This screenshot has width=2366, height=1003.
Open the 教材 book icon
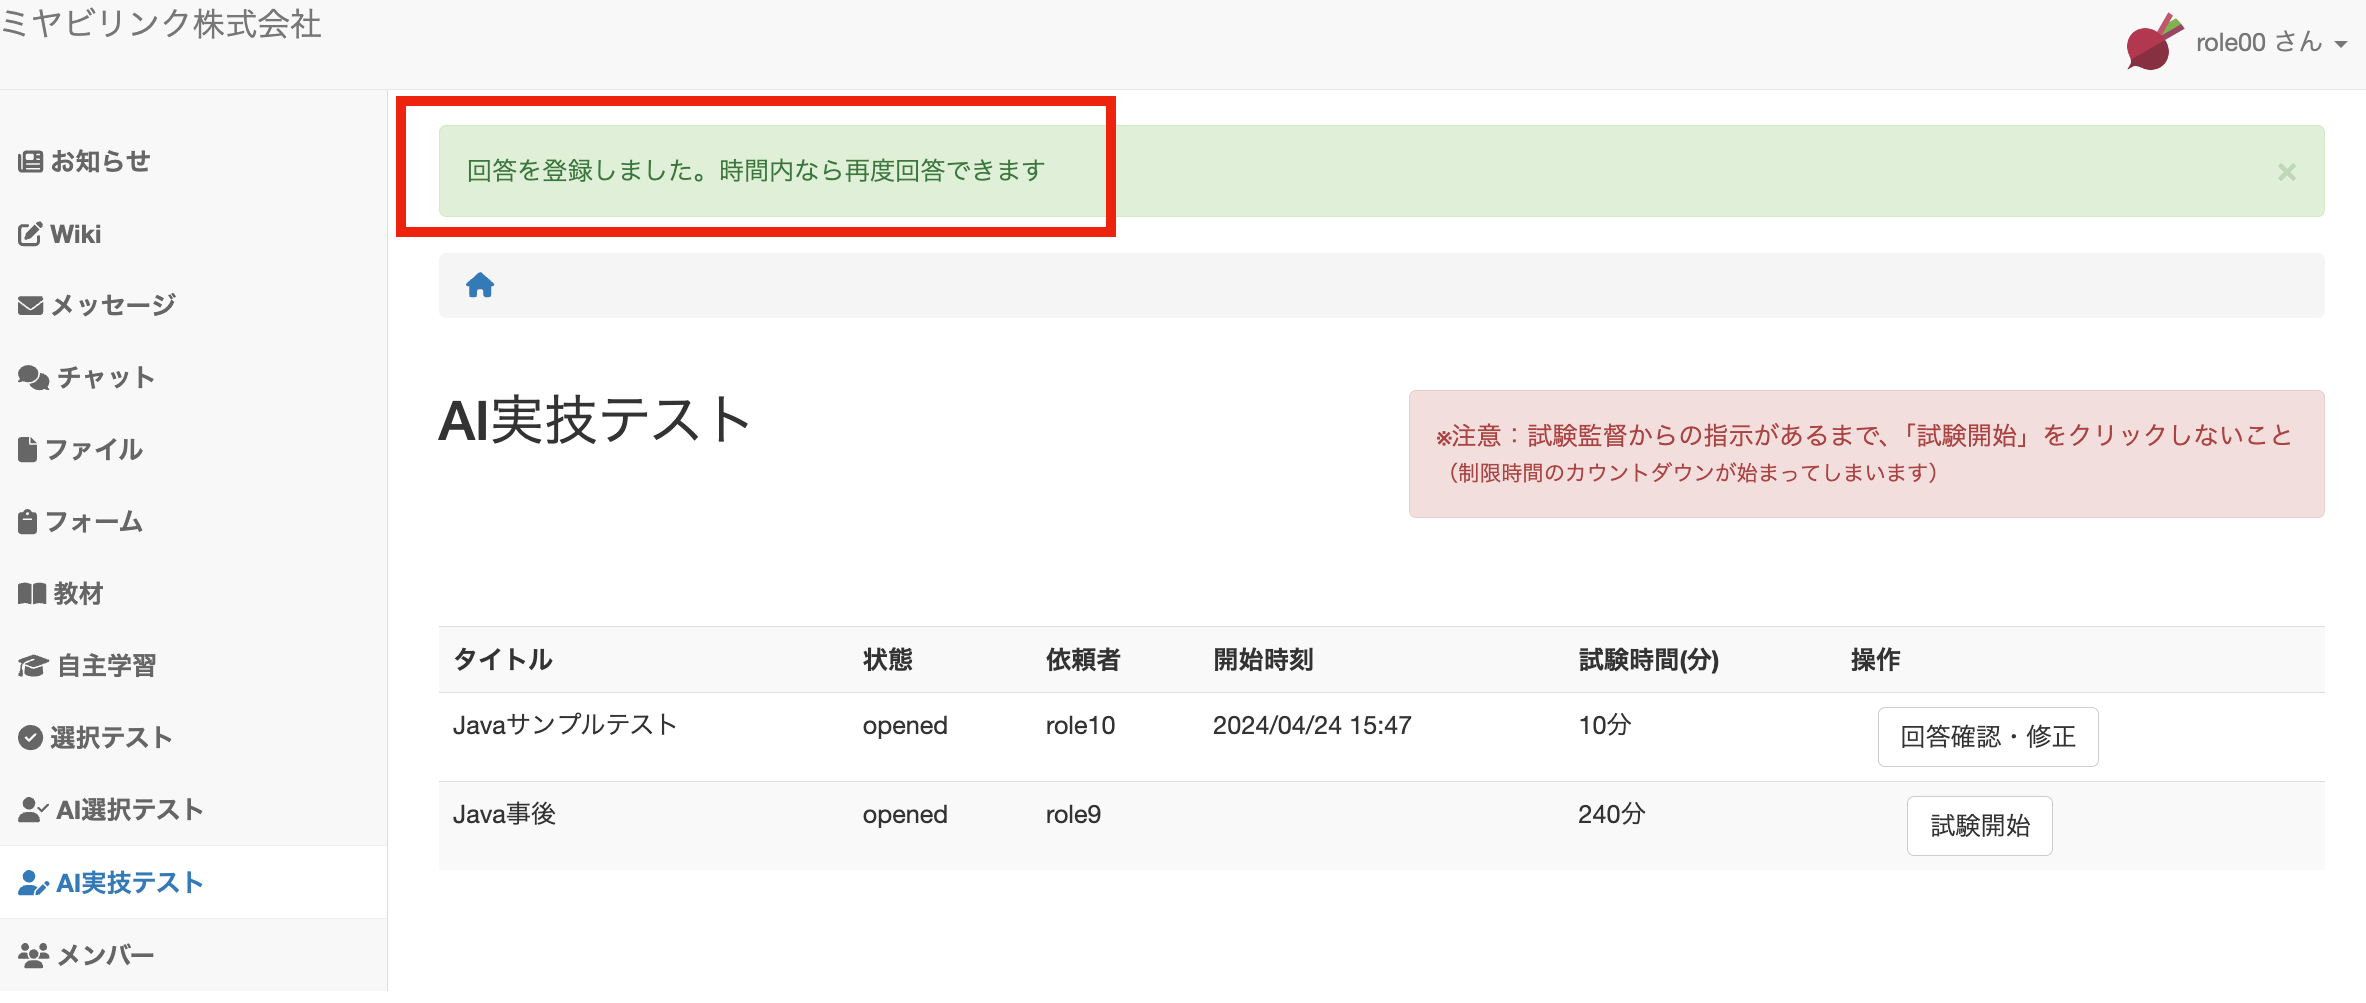pos(32,594)
